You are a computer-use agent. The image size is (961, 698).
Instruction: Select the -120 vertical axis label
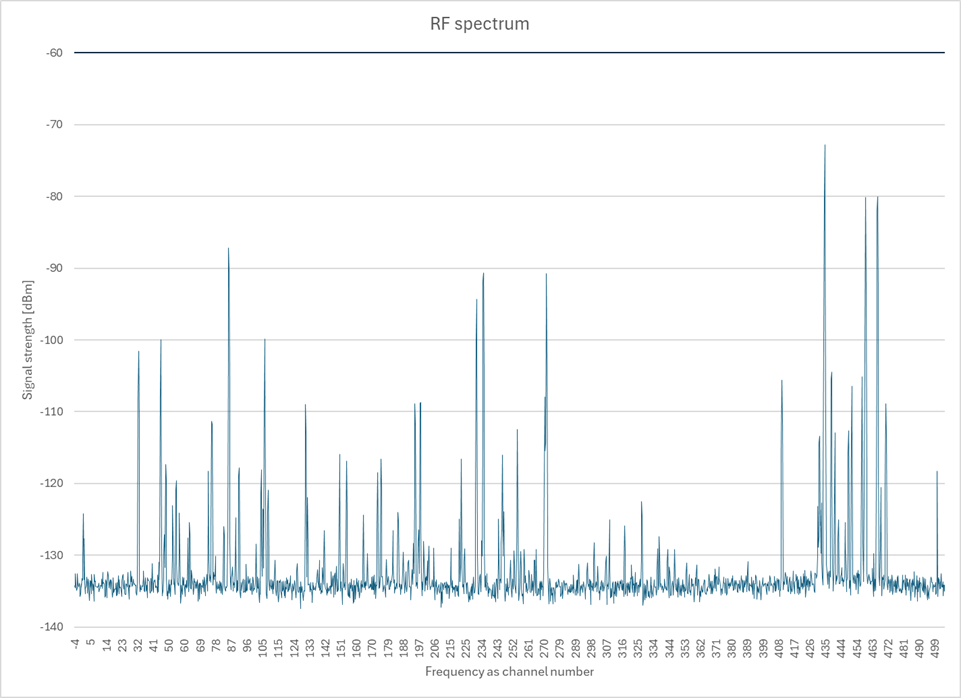[x=52, y=483]
